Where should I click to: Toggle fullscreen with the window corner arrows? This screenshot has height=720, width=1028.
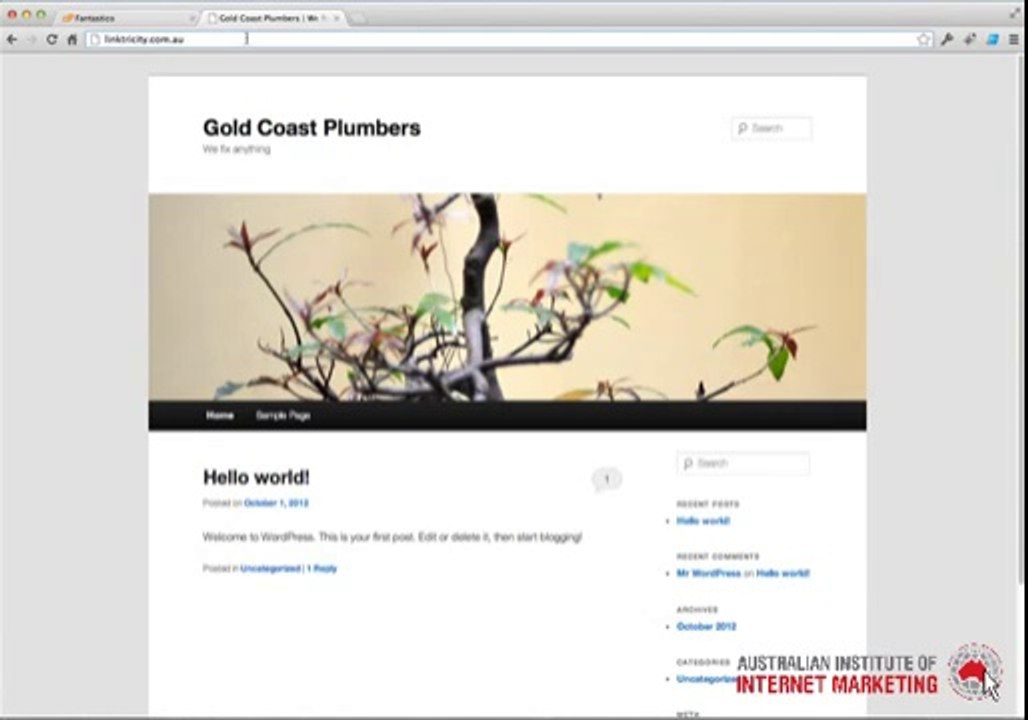[x=1015, y=13]
